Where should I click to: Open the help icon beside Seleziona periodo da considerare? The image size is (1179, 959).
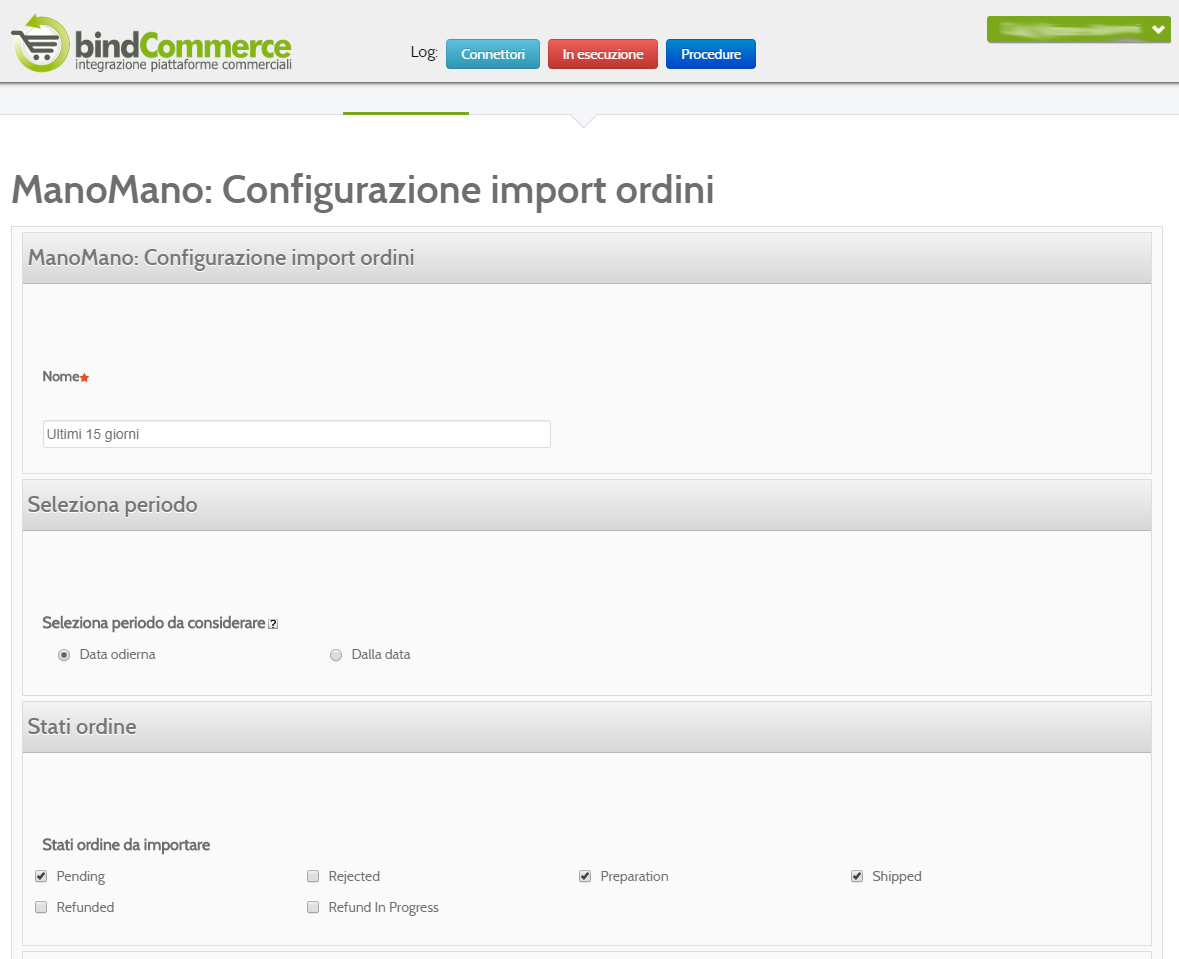pyautogui.click(x=273, y=624)
